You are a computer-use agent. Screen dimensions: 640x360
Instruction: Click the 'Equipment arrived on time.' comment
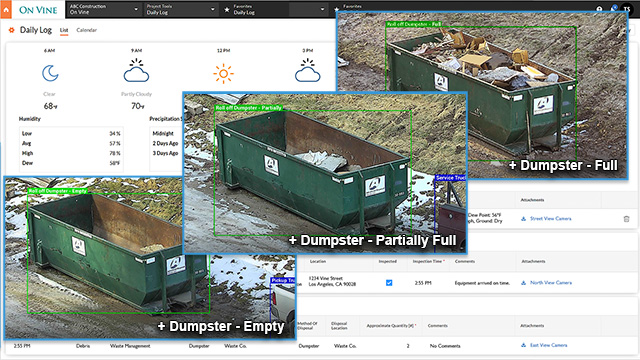point(482,283)
